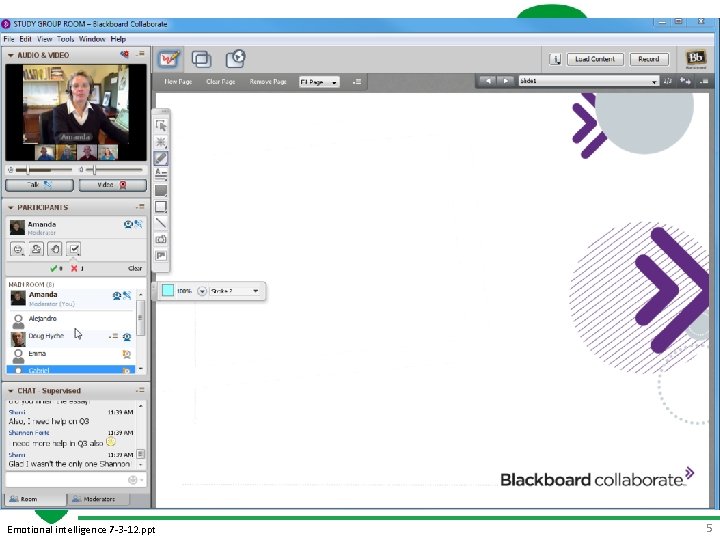Go to next page arrow
This screenshot has width=720, height=540.
506,81
